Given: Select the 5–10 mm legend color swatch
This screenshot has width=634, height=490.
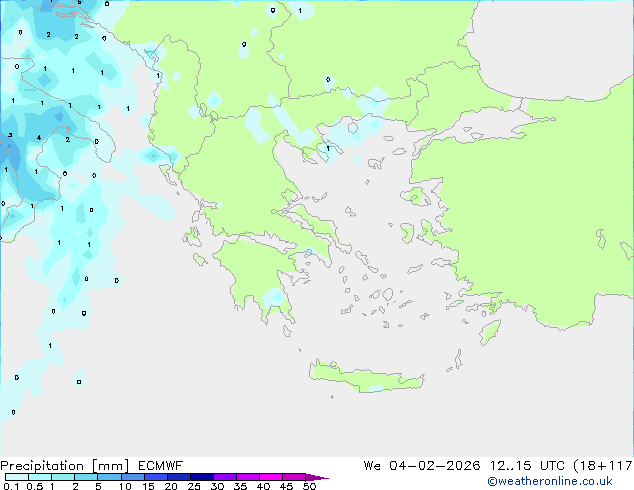Looking at the screenshot, I should click(x=109, y=477).
